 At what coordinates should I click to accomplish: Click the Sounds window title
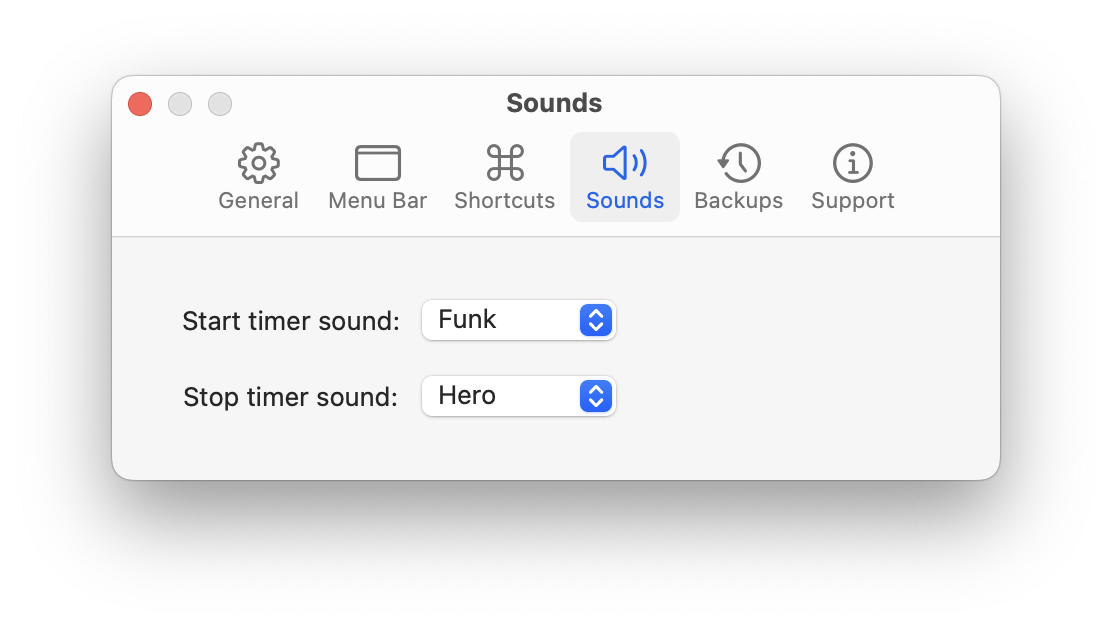(x=554, y=103)
